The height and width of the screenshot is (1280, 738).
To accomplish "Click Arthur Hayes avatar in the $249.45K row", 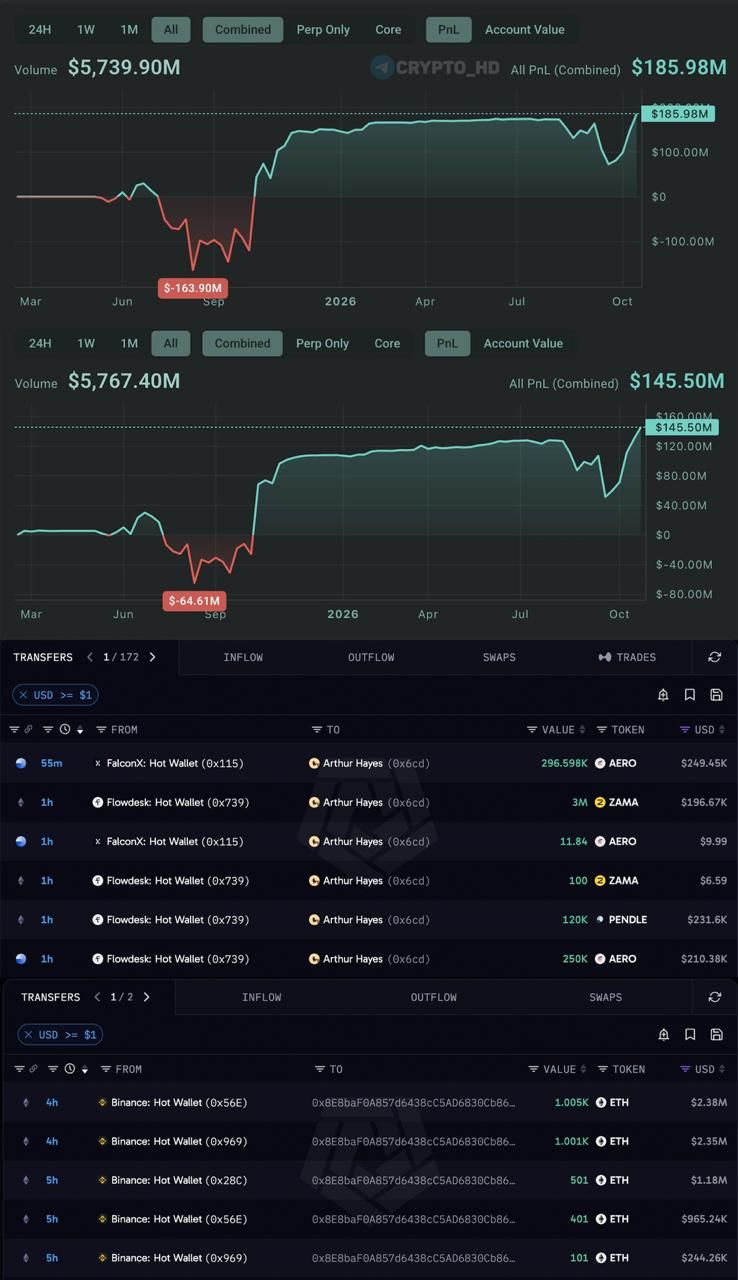I will click(x=314, y=763).
